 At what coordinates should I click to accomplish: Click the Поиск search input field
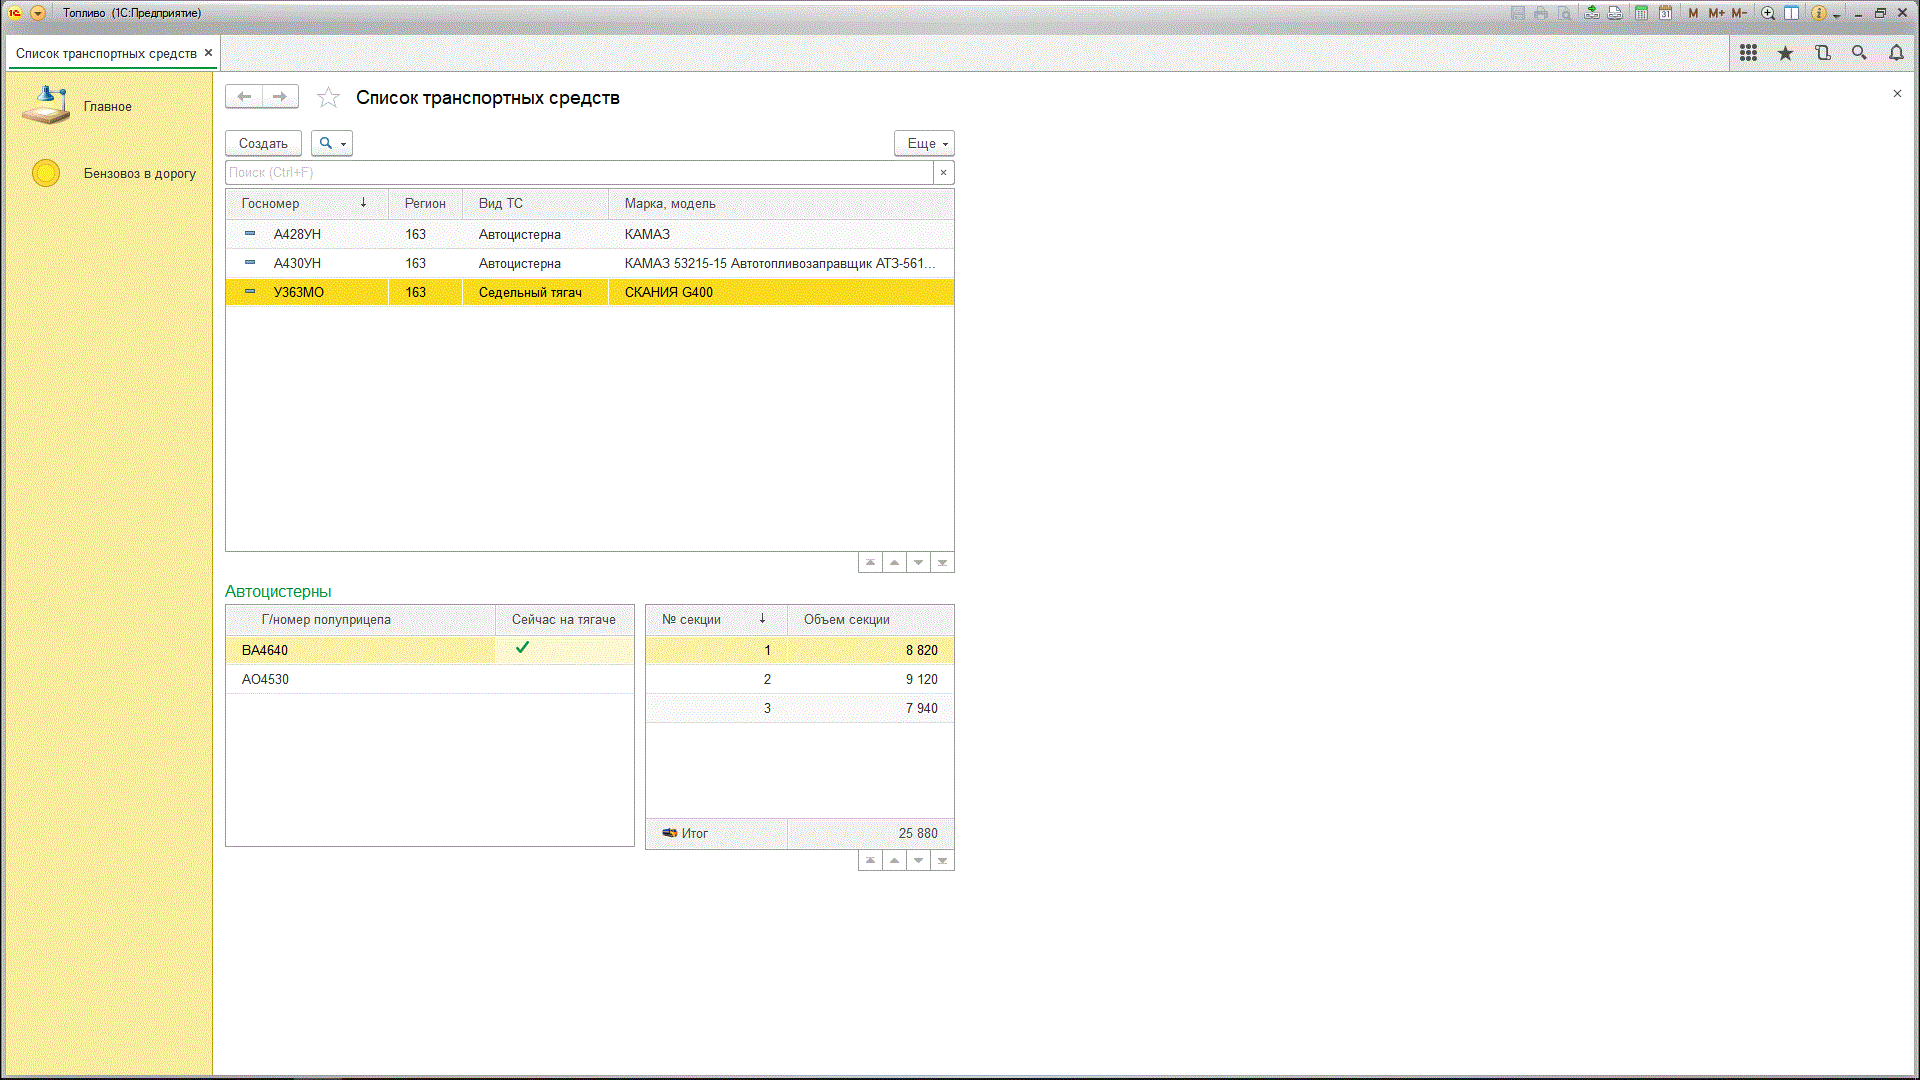(x=578, y=172)
